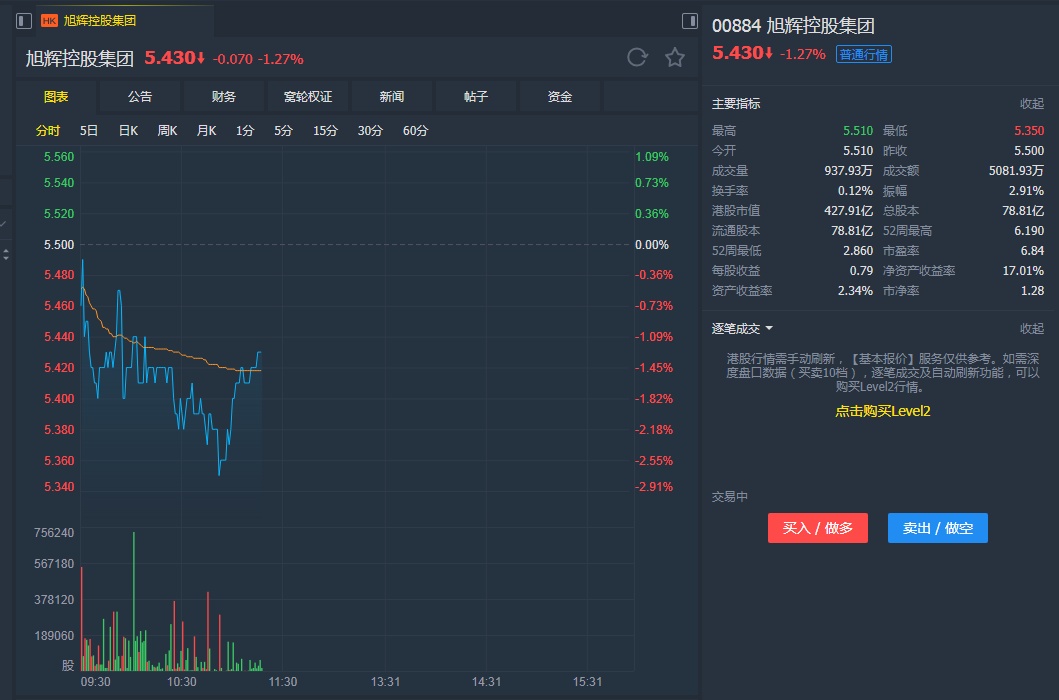
Task: Select the 日K chart period
Action: tap(128, 130)
